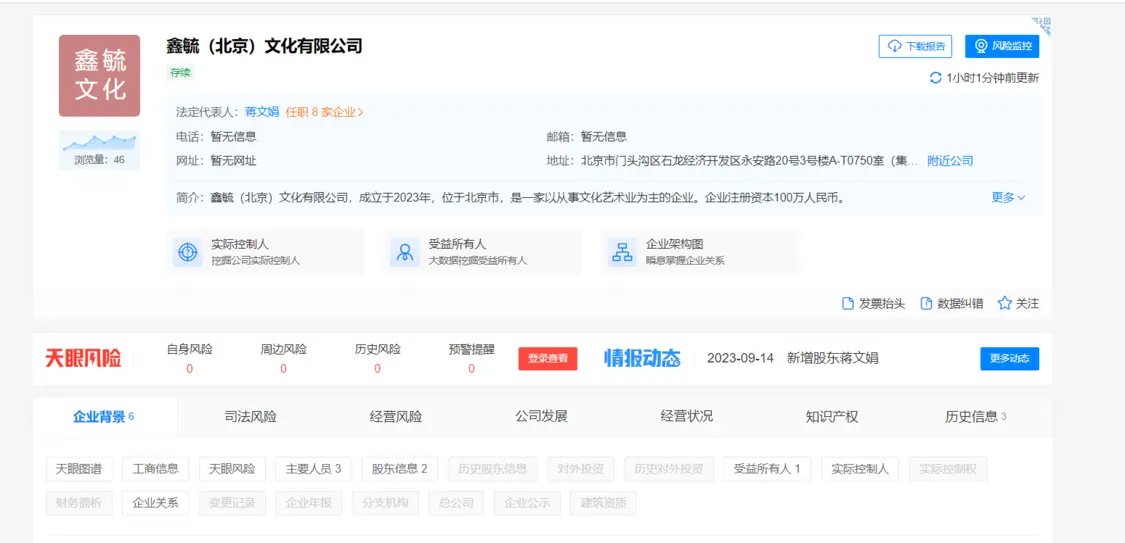Switch to the 历史信息 tab
Image resolution: width=1125 pixels, height=543 pixels.
click(976, 417)
